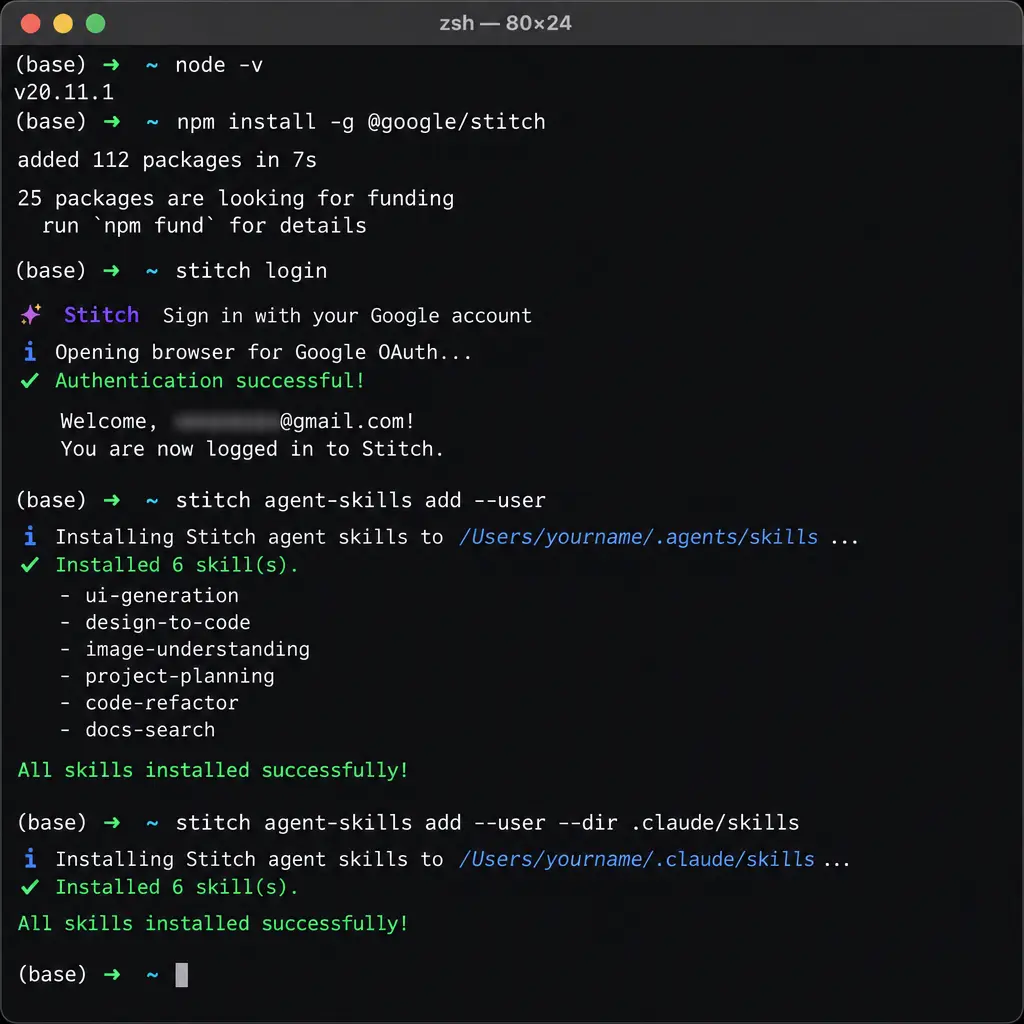Click the 'docs-search' skill entry
The width and height of the screenshot is (1024, 1024).
pyautogui.click(x=150, y=729)
